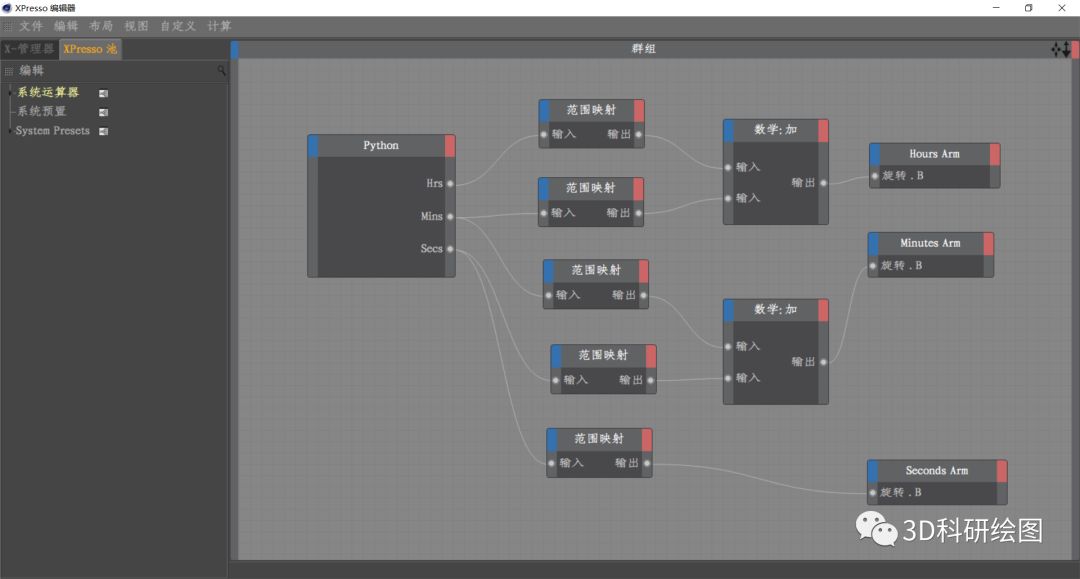1080x579 pixels.
Task: Click the red outputs corner of Minutes Arm node
Action: (x=988, y=244)
